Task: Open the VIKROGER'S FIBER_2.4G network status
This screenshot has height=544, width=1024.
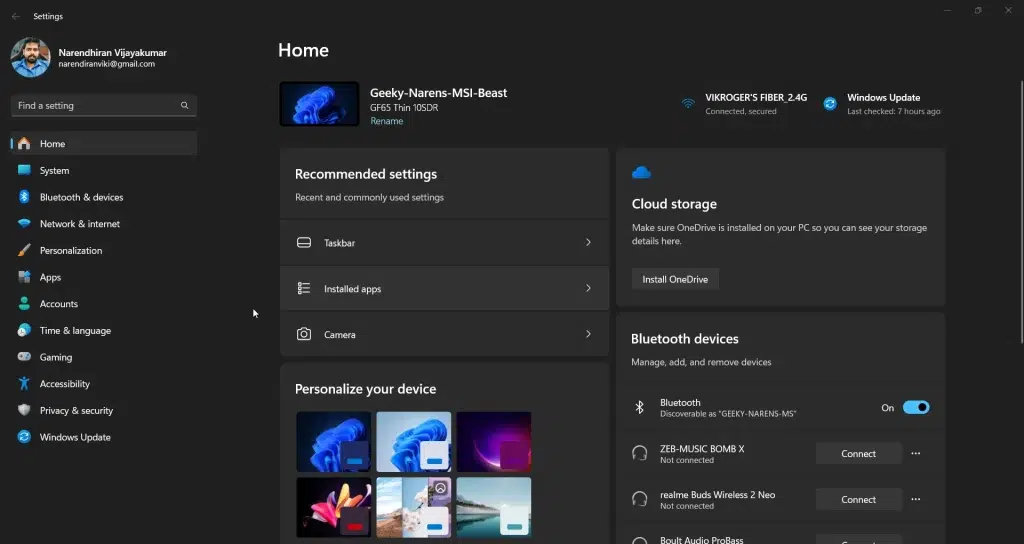Action: 744,104
